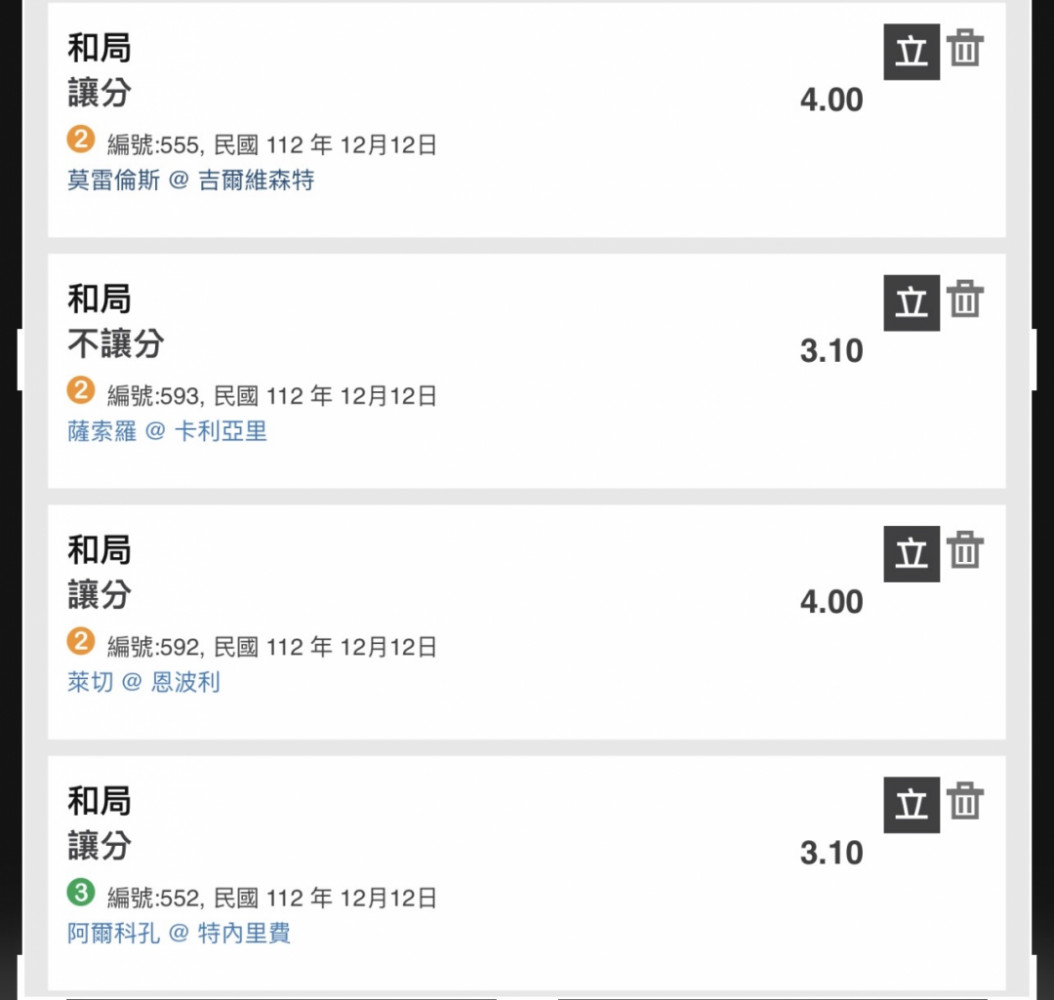This screenshot has width=1054, height=1000.
Task: Click orange badge beside 編號:592
Action: click(81, 641)
